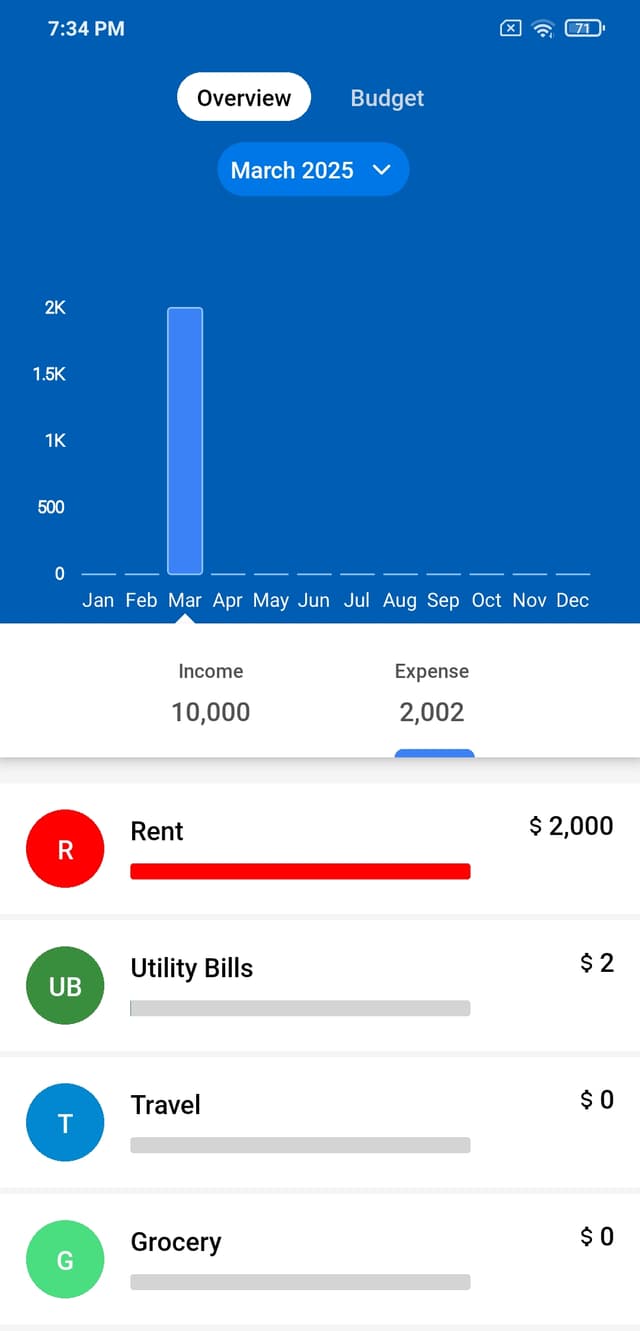640x1331 pixels.
Task: Tap the Utility Bills progress bar
Action: tap(300, 1009)
